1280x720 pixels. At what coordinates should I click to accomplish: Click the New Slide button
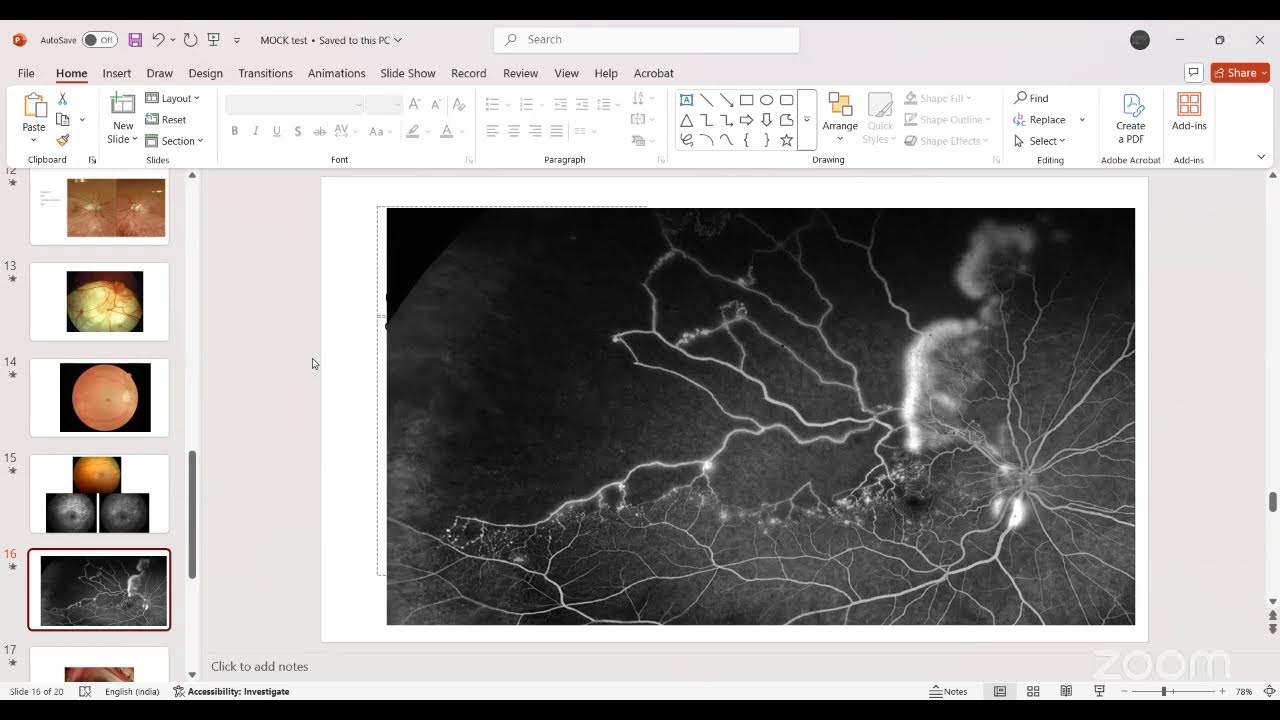click(x=123, y=118)
